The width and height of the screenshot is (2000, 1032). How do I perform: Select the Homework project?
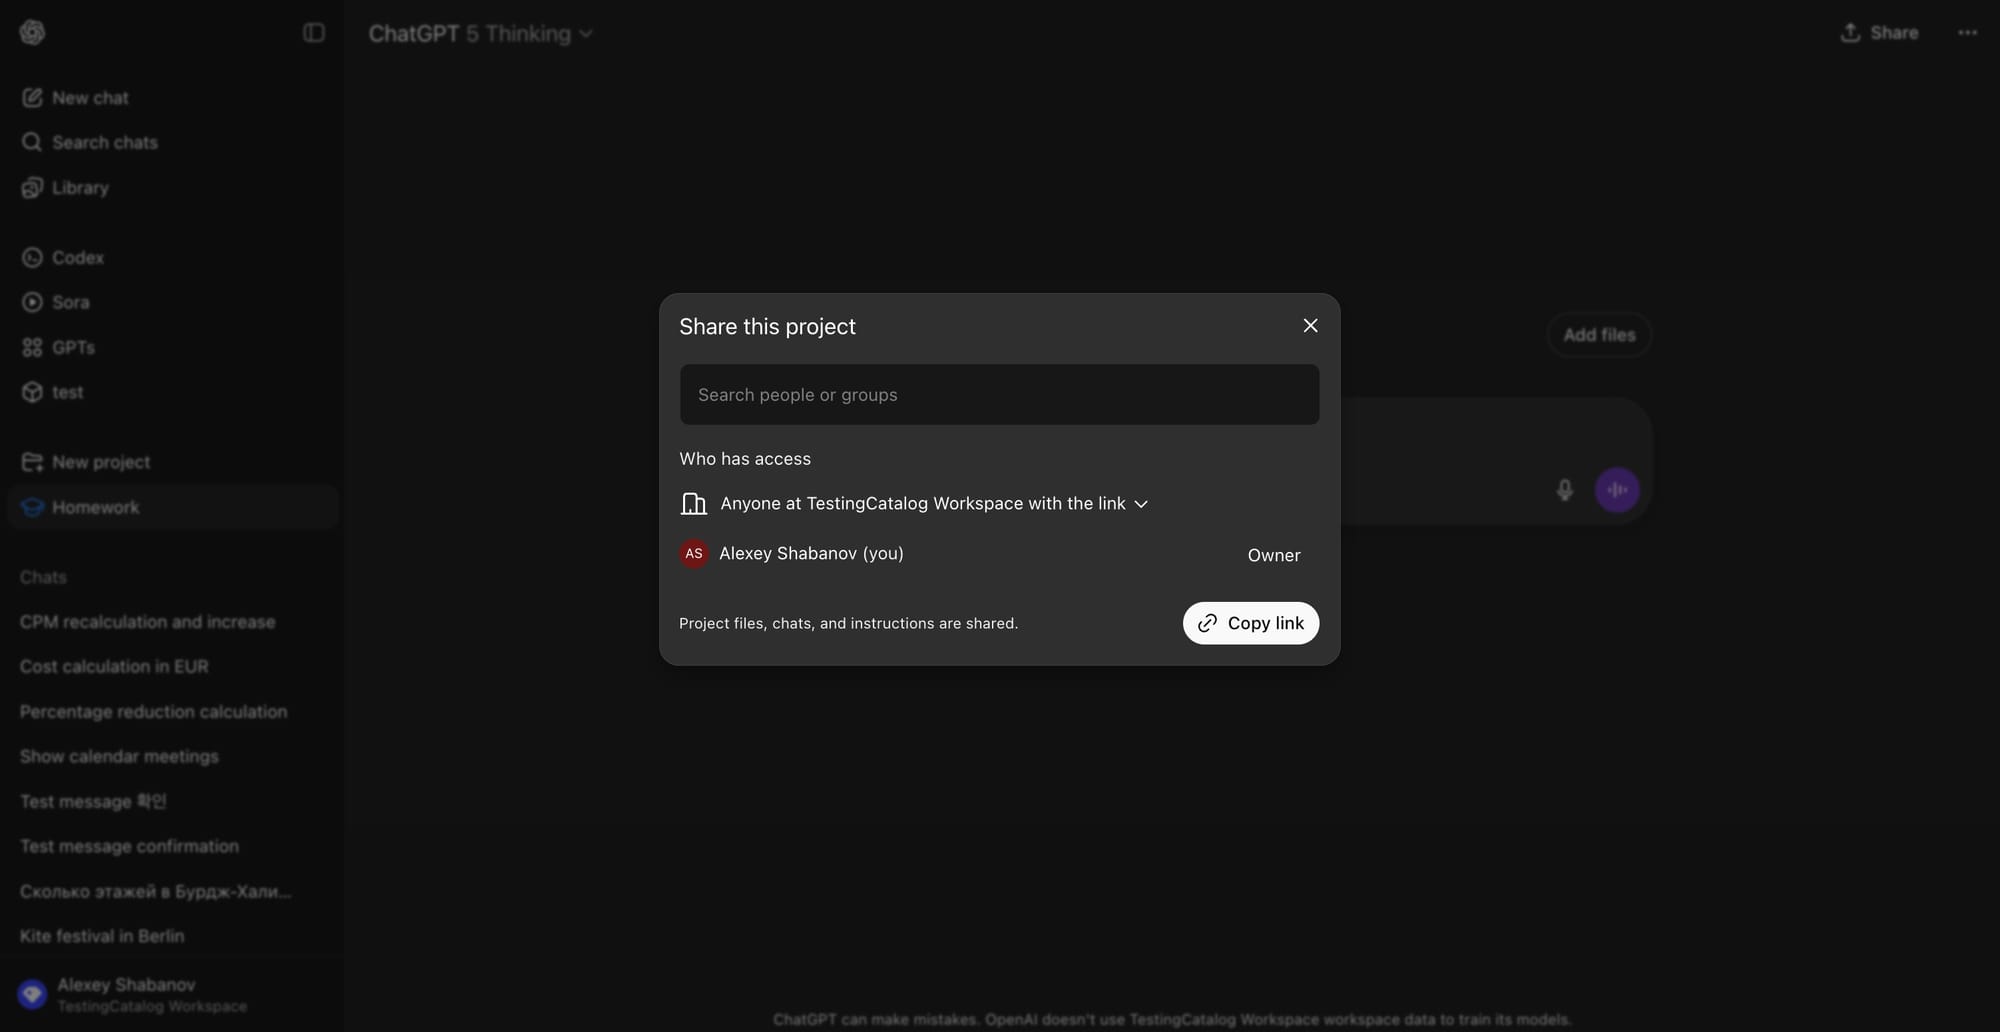click(x=96, y=507)
